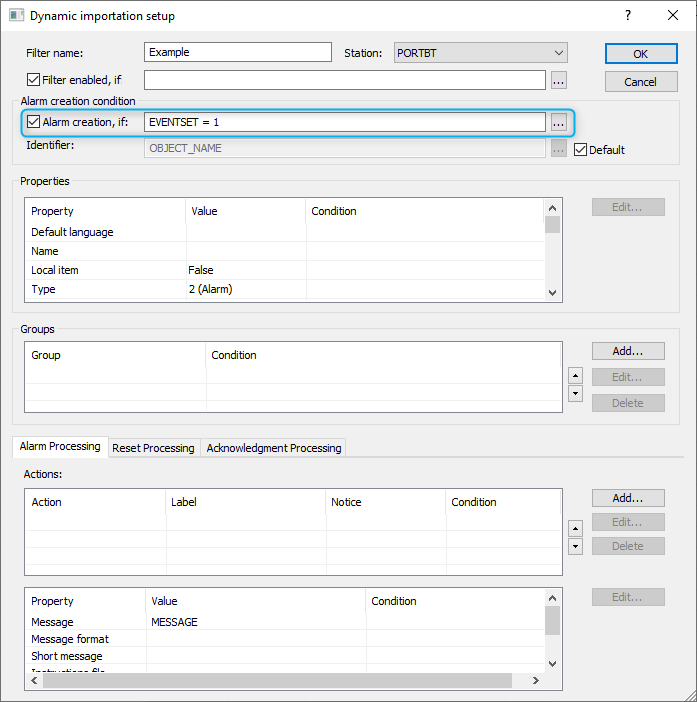
Task: Switch to the Reset Processing tab
Action: click(153, 448)
